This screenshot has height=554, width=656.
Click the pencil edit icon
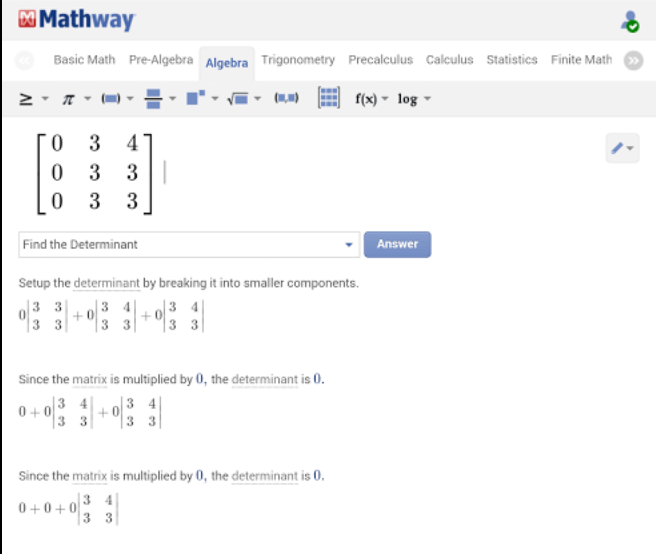(x=617, y=148)
